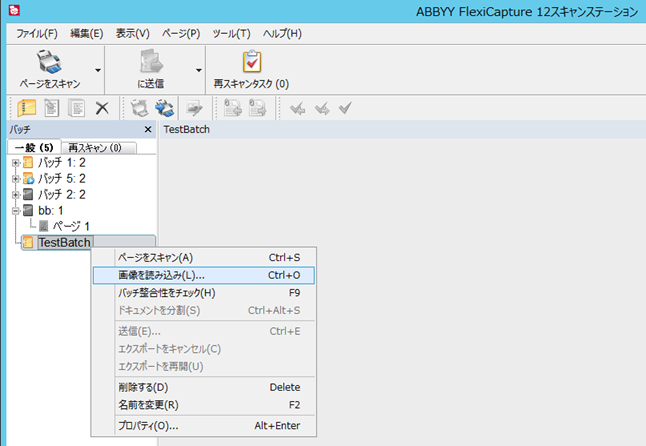Screen dimensions: 646x446
Task: Click the stacked documents page icon
Action: pos(76,108)
